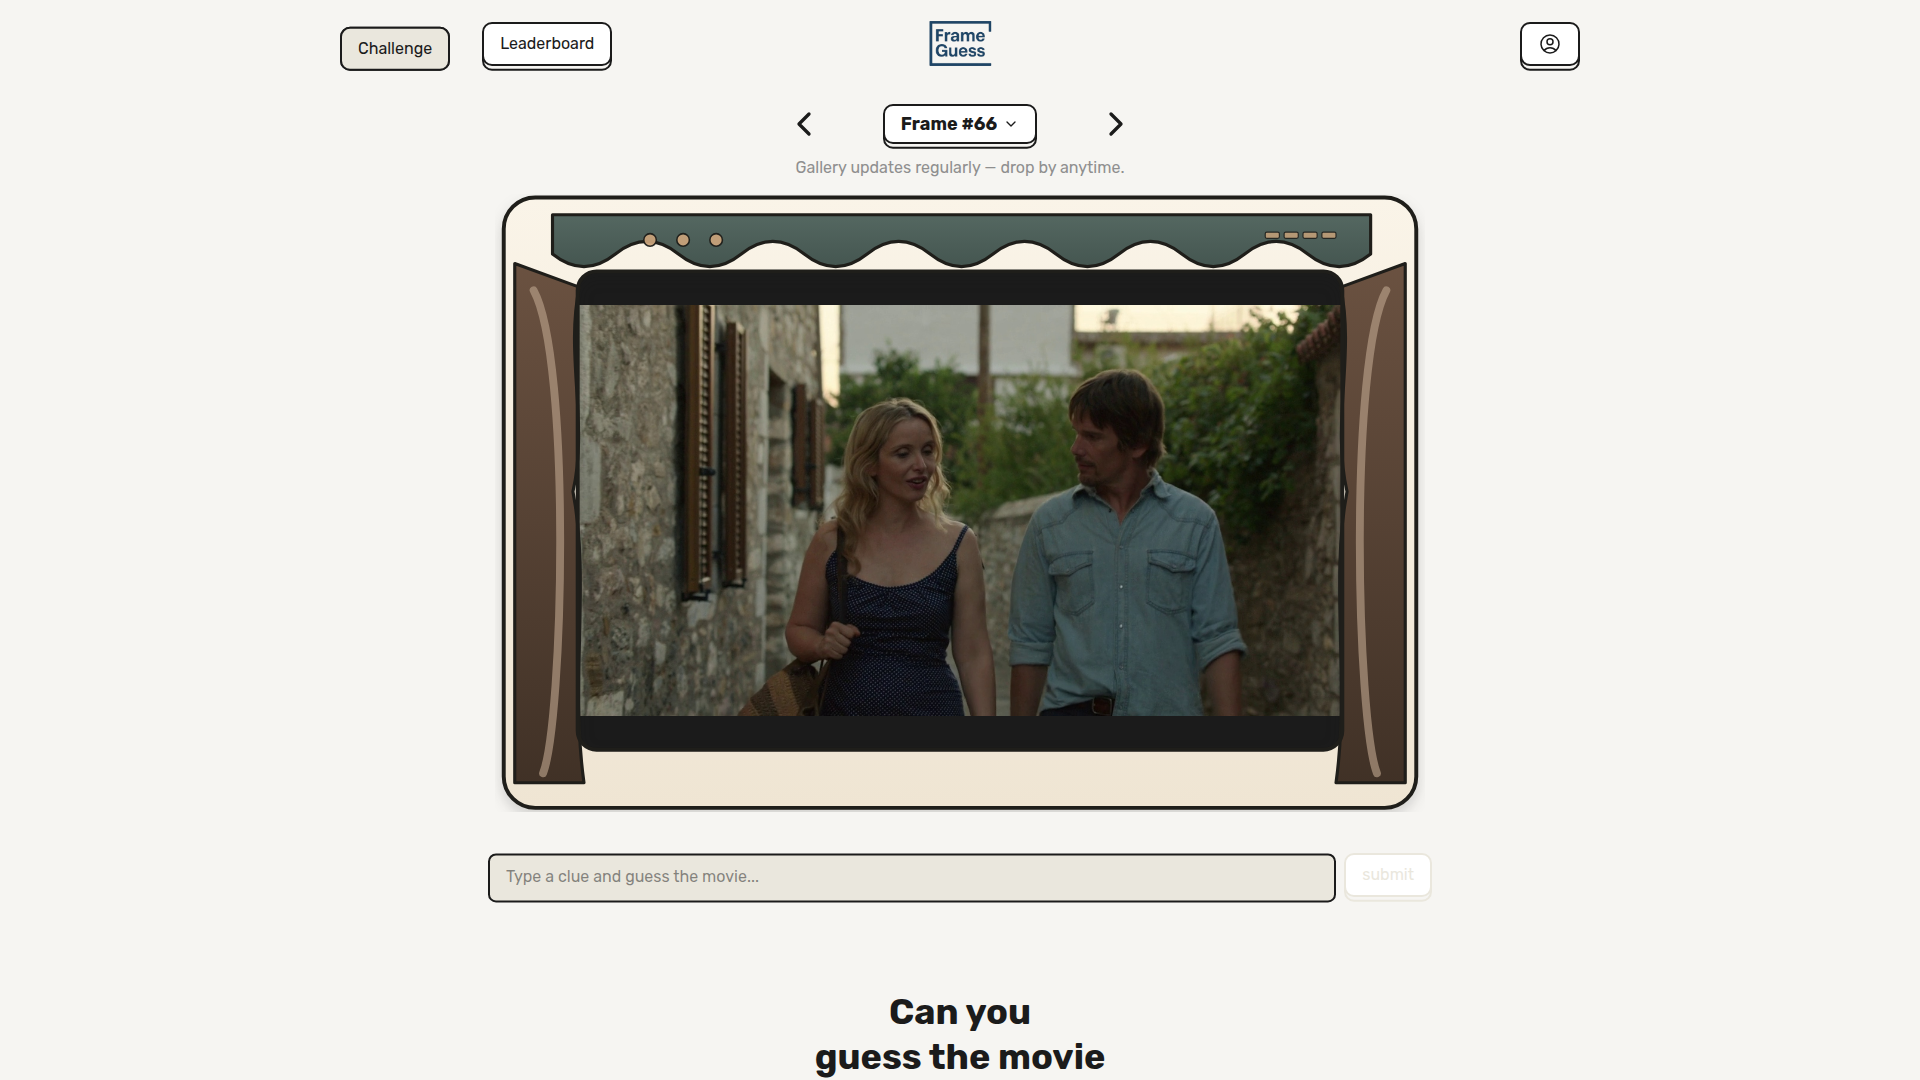Switch to the Challenge tab

click(395, 49)
